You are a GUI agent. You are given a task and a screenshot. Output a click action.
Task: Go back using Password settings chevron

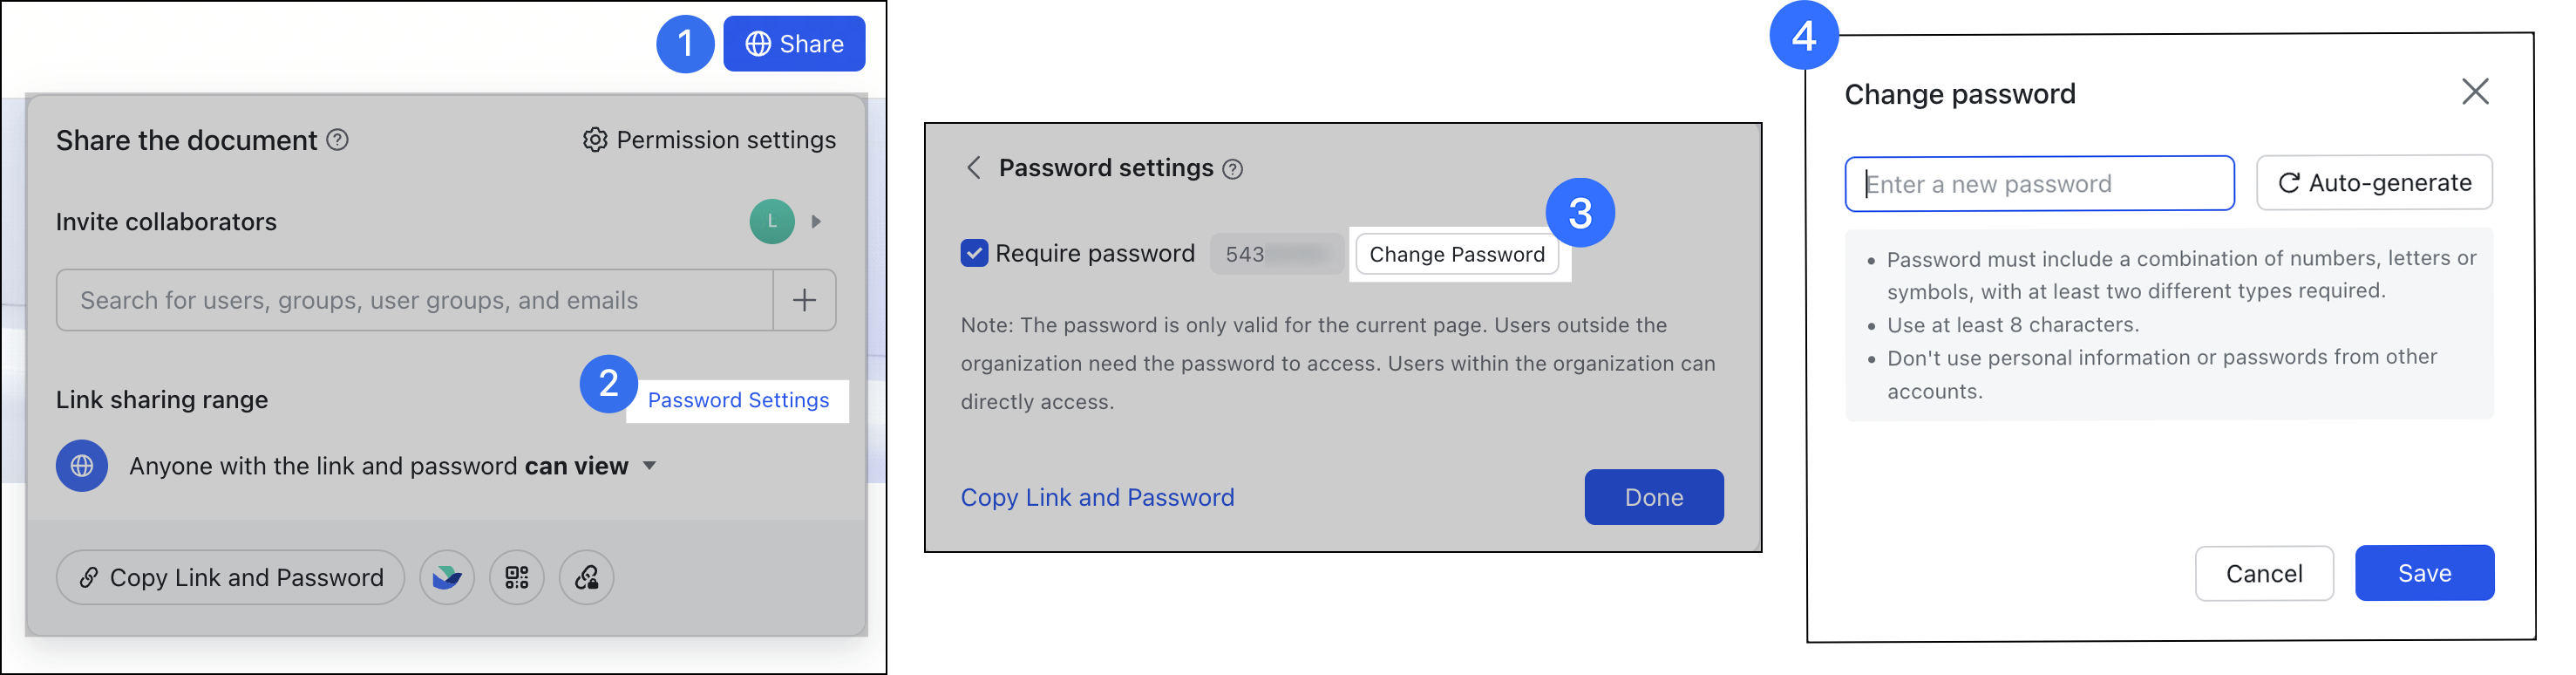point(974,168)
